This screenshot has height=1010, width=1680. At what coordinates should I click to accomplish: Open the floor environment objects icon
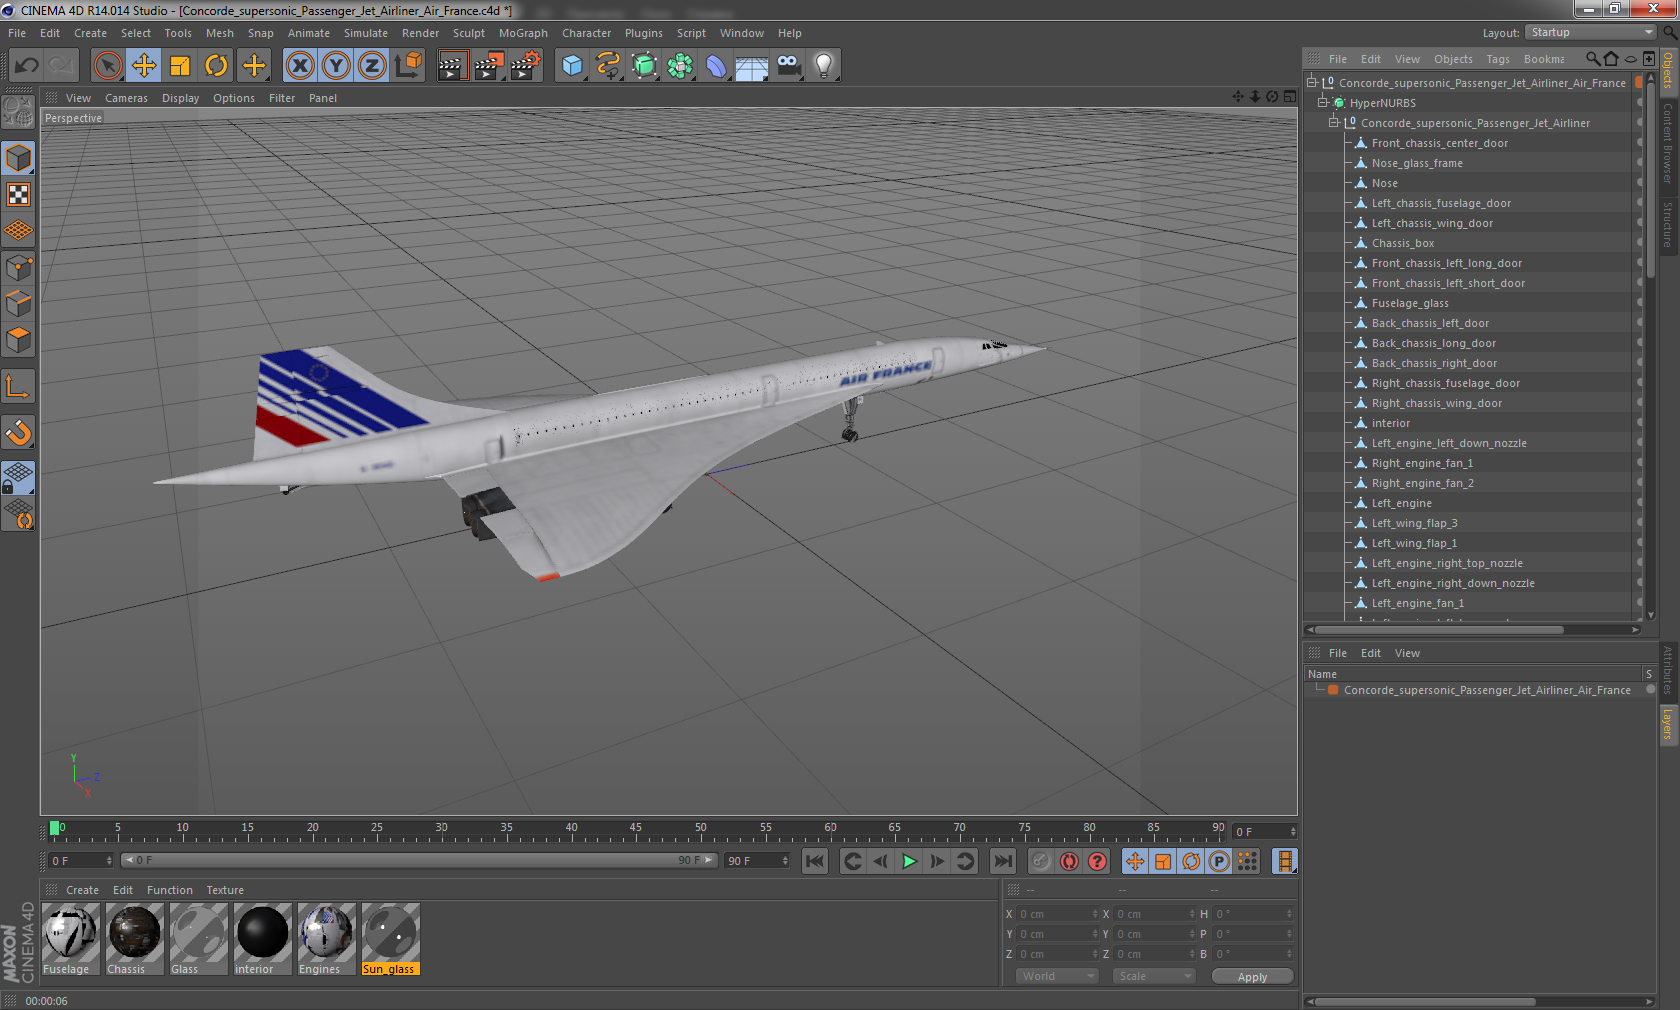click(752, 66)
